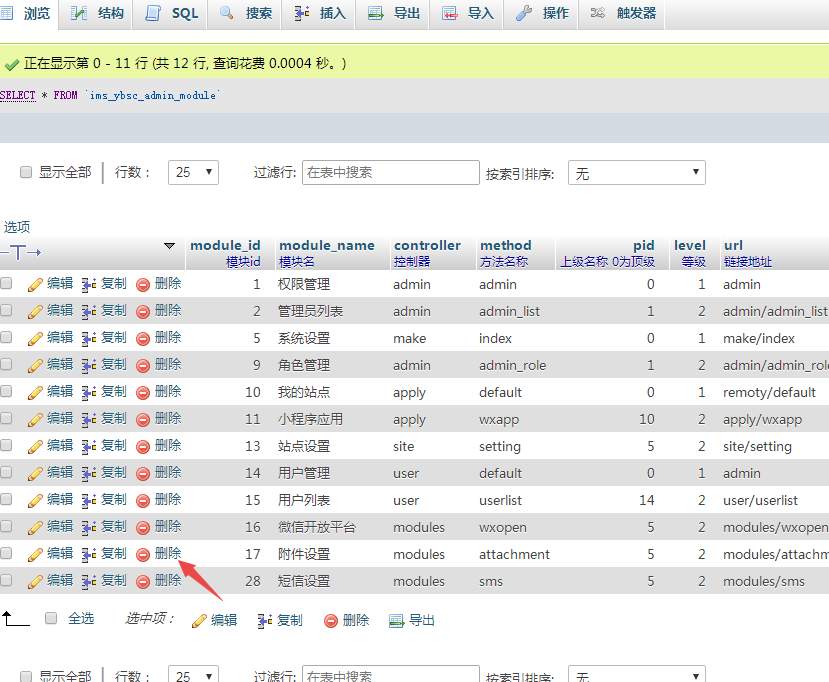Screen dimensions: 829x682
Task: Sort by method column header
Action: point(505,245)
